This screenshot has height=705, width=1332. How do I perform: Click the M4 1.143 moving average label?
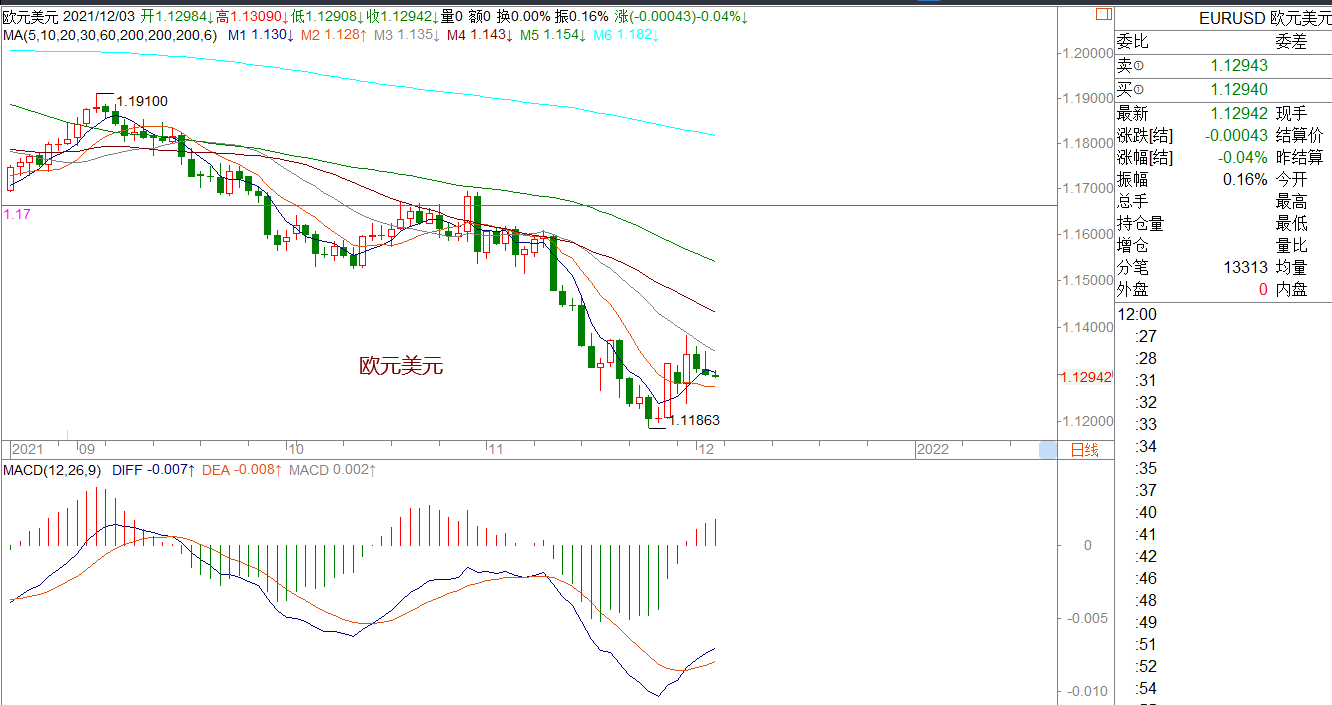pyautogui.click(x=480, y=35)
